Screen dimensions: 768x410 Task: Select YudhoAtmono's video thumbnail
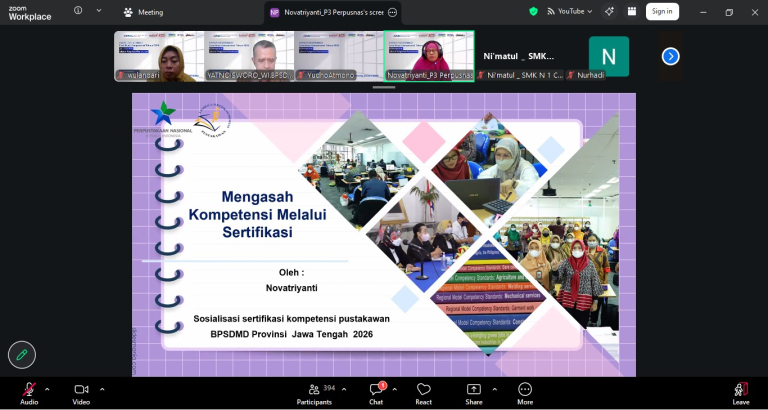coord(338,56)
